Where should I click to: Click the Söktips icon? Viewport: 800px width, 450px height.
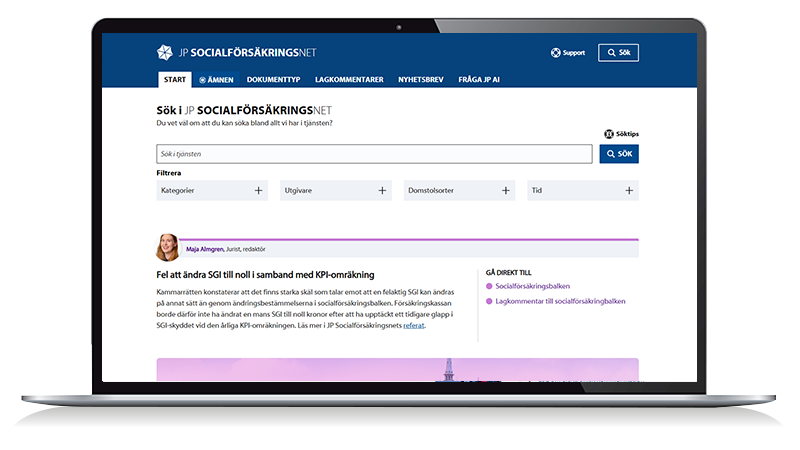(x=609, y=134)
